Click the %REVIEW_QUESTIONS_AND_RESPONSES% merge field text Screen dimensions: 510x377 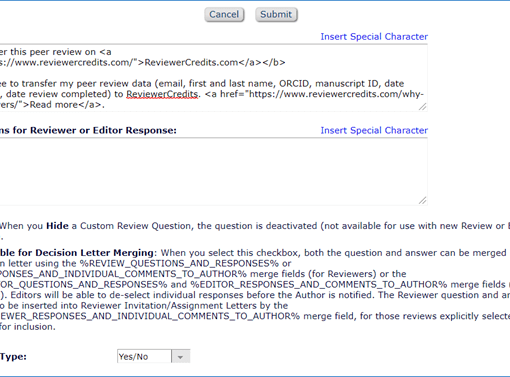(x=179, y=264)
